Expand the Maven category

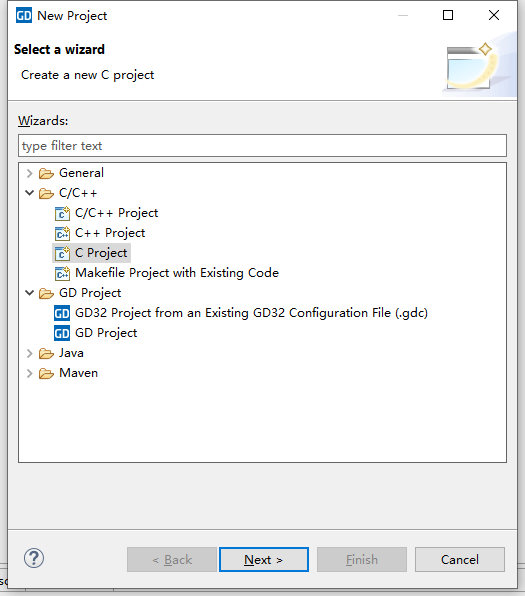pos(29,373)
